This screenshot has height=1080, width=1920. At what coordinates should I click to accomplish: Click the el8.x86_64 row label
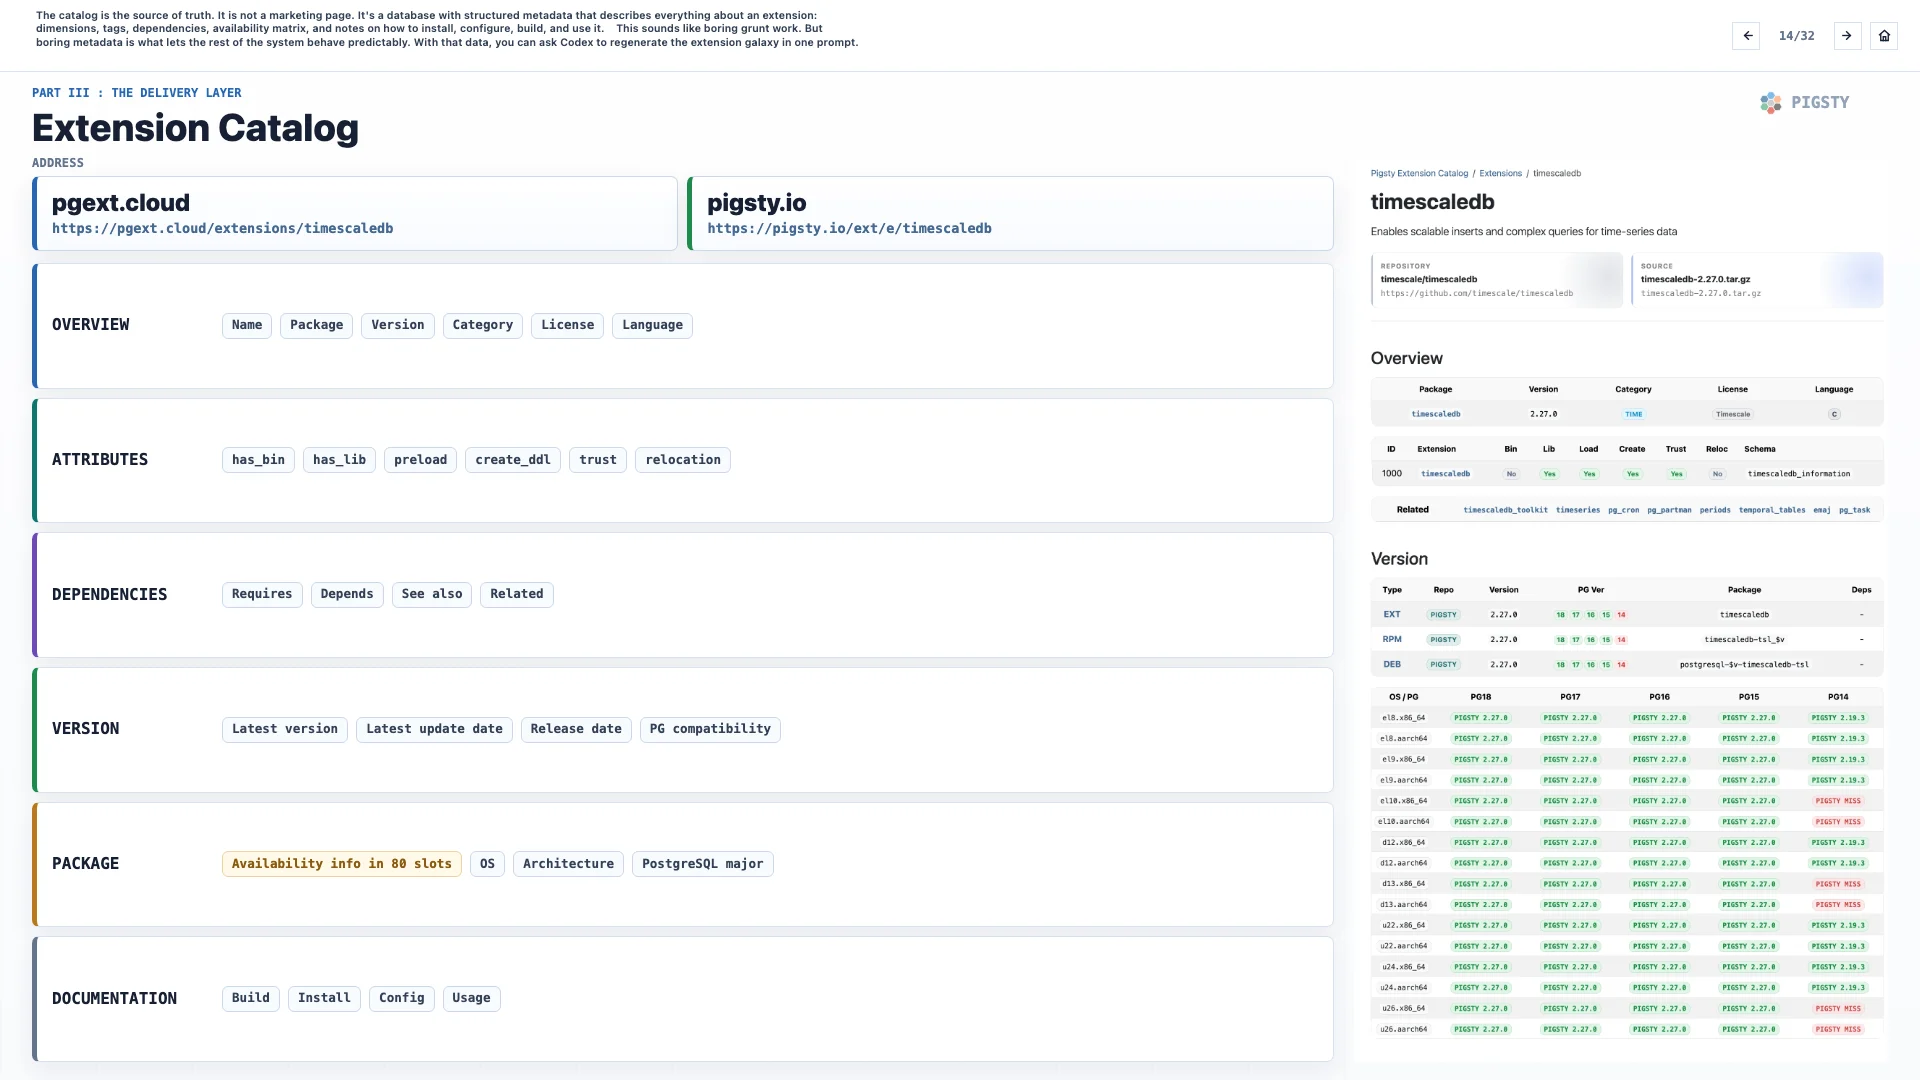pos(1403,718)
